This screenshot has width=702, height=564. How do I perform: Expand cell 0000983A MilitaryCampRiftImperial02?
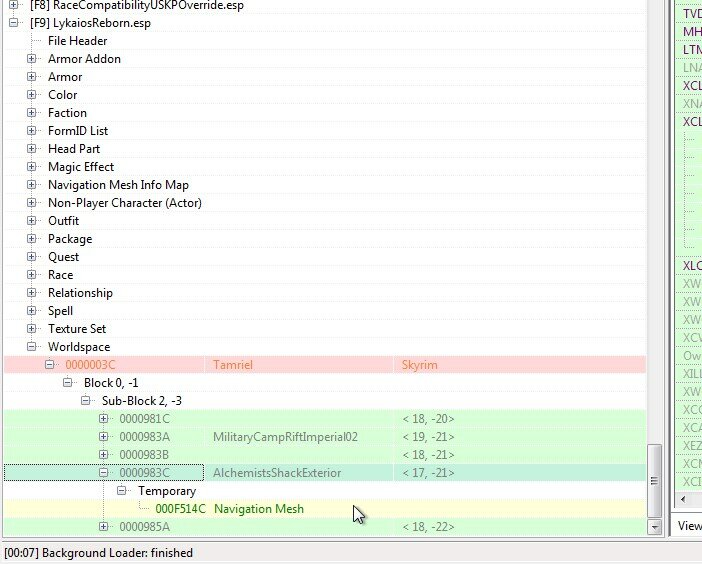click(x=104, y=437)
